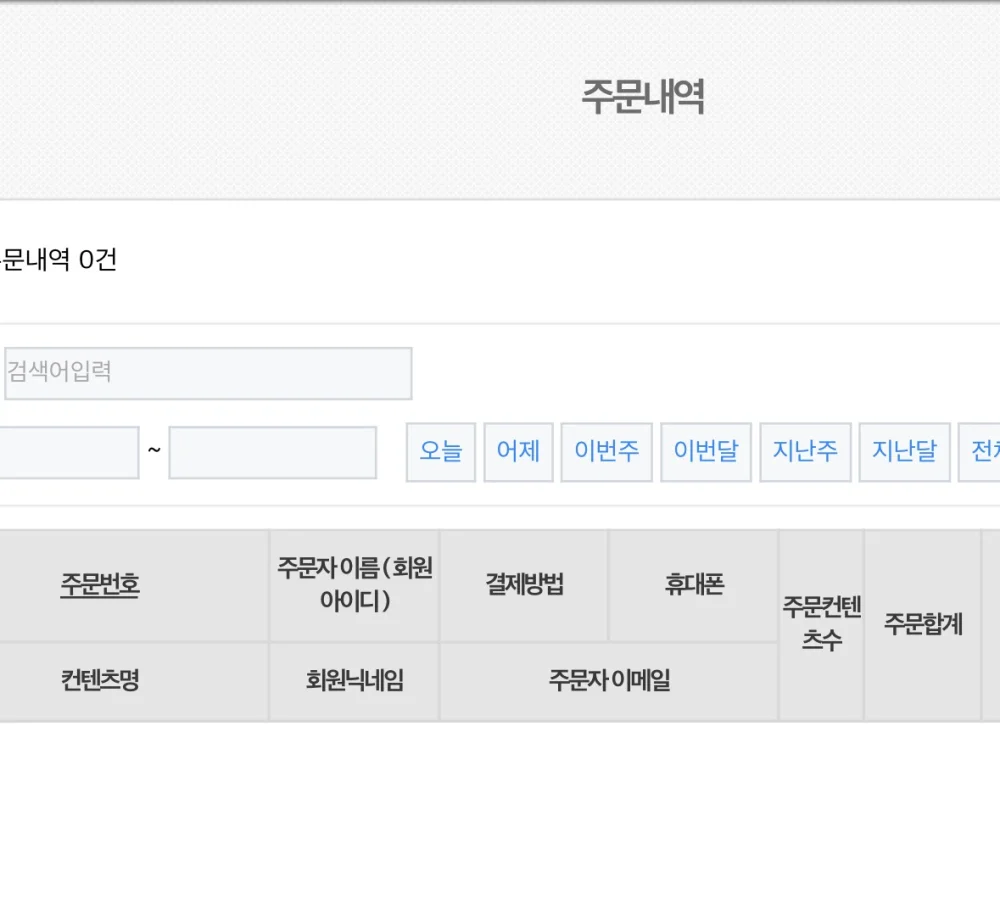
Task: Click the 주문자이메일 column header
Action: [609, 681]
